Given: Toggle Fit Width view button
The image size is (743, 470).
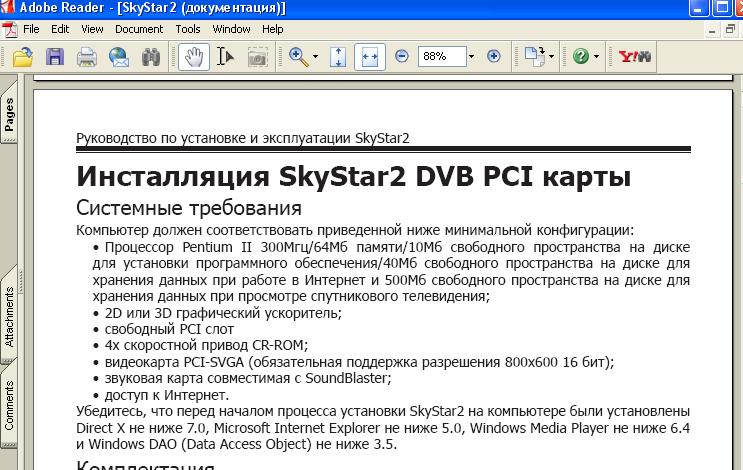Looking at the screenshot, I should pyautogui.click(x=370, y=57).
